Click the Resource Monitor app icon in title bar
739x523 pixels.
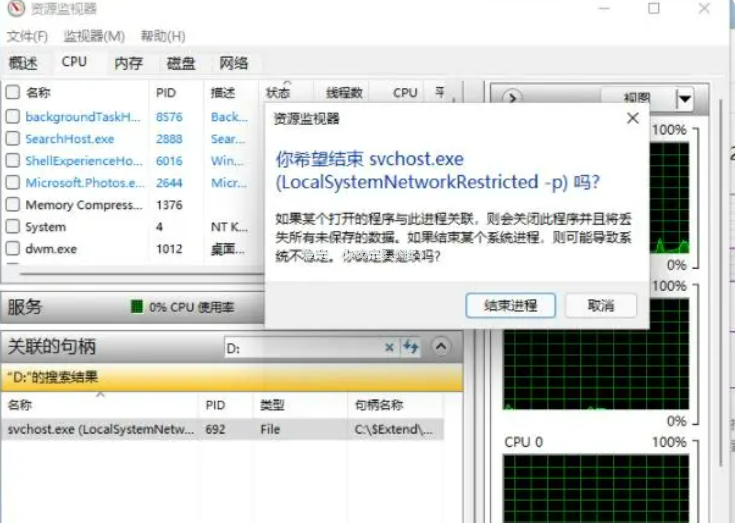pos(12,9)
